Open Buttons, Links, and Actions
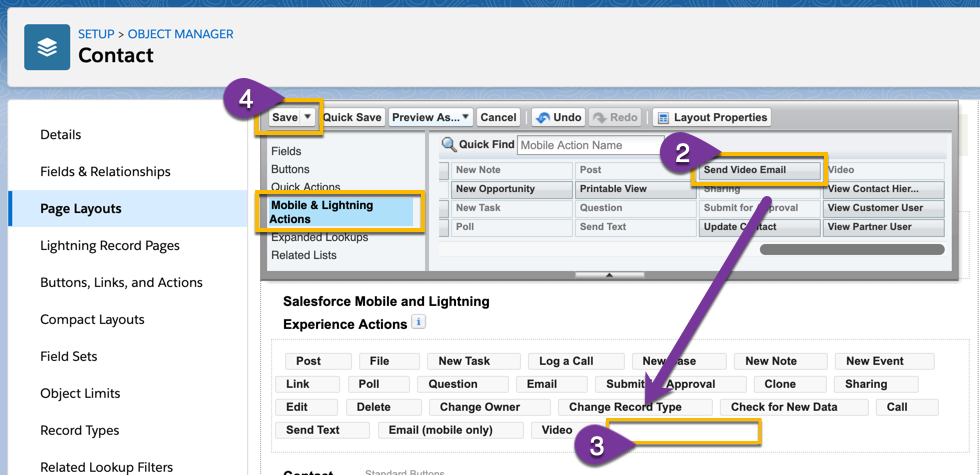980x475 pixels. 121,282
